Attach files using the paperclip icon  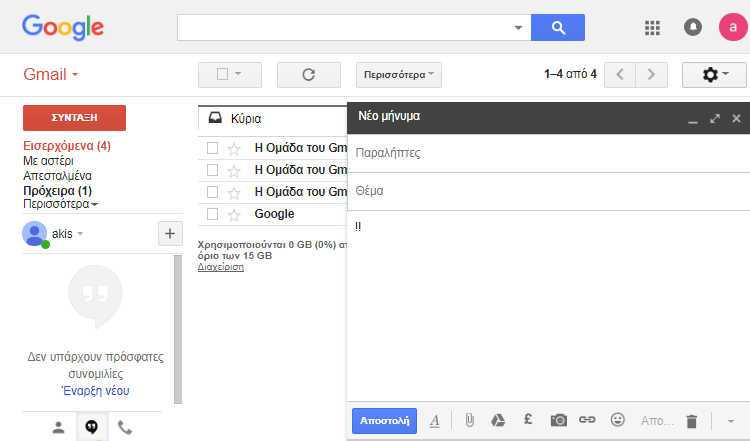click(469, 420)
